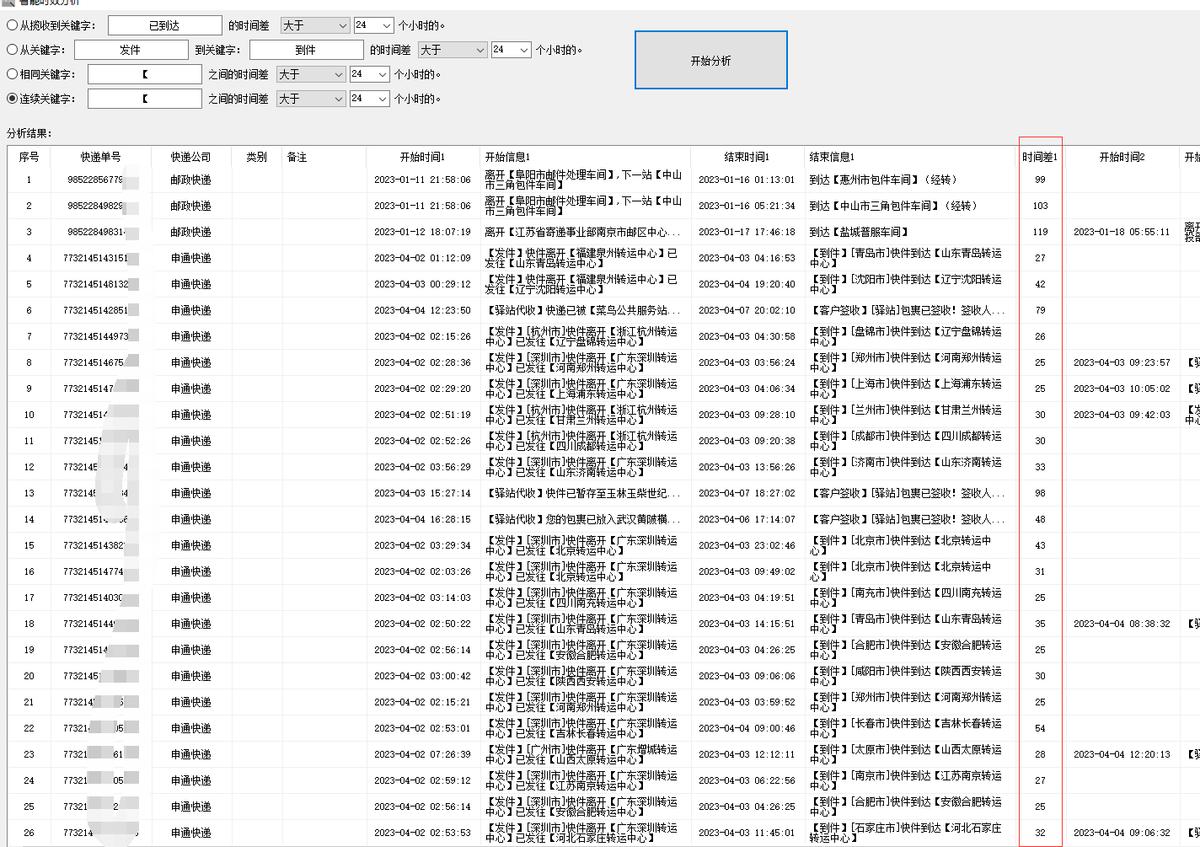The width and height of the screenshot is (1200, 847).
Task: Select start time 2023-04-02 01:12:09 cell
Action: pyautogui.click(x=422, y=258)
